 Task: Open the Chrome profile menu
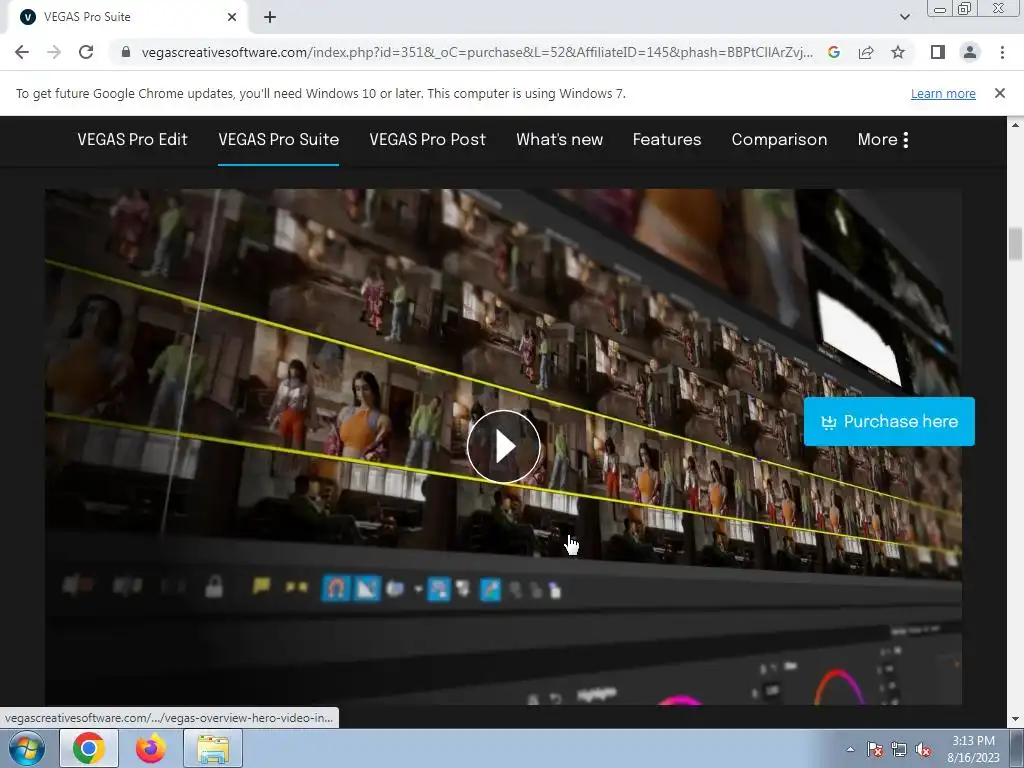coord(970,52)
